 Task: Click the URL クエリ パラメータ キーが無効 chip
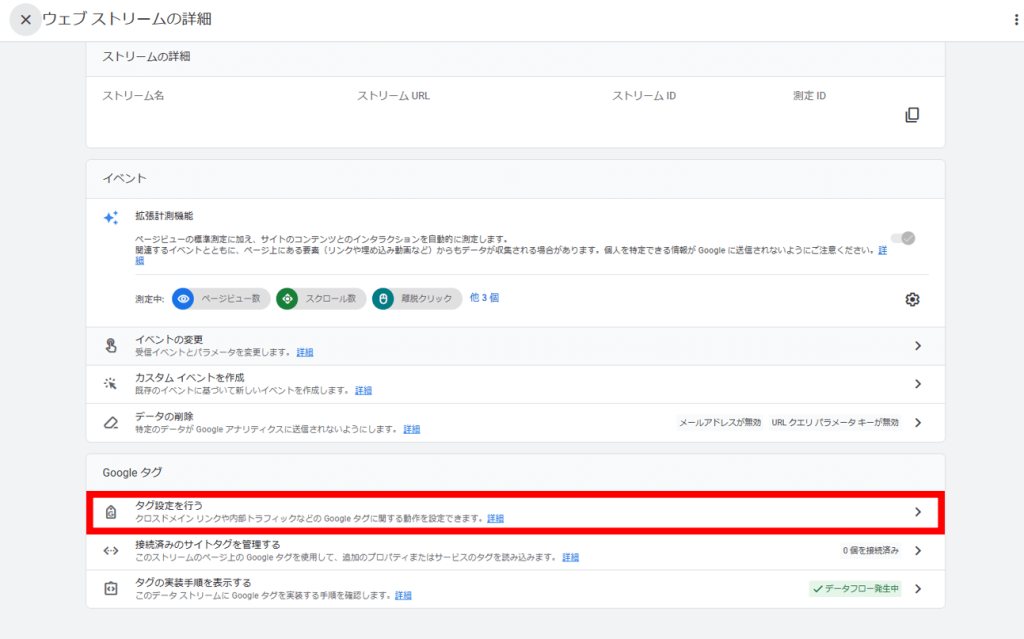pos(835,423)
